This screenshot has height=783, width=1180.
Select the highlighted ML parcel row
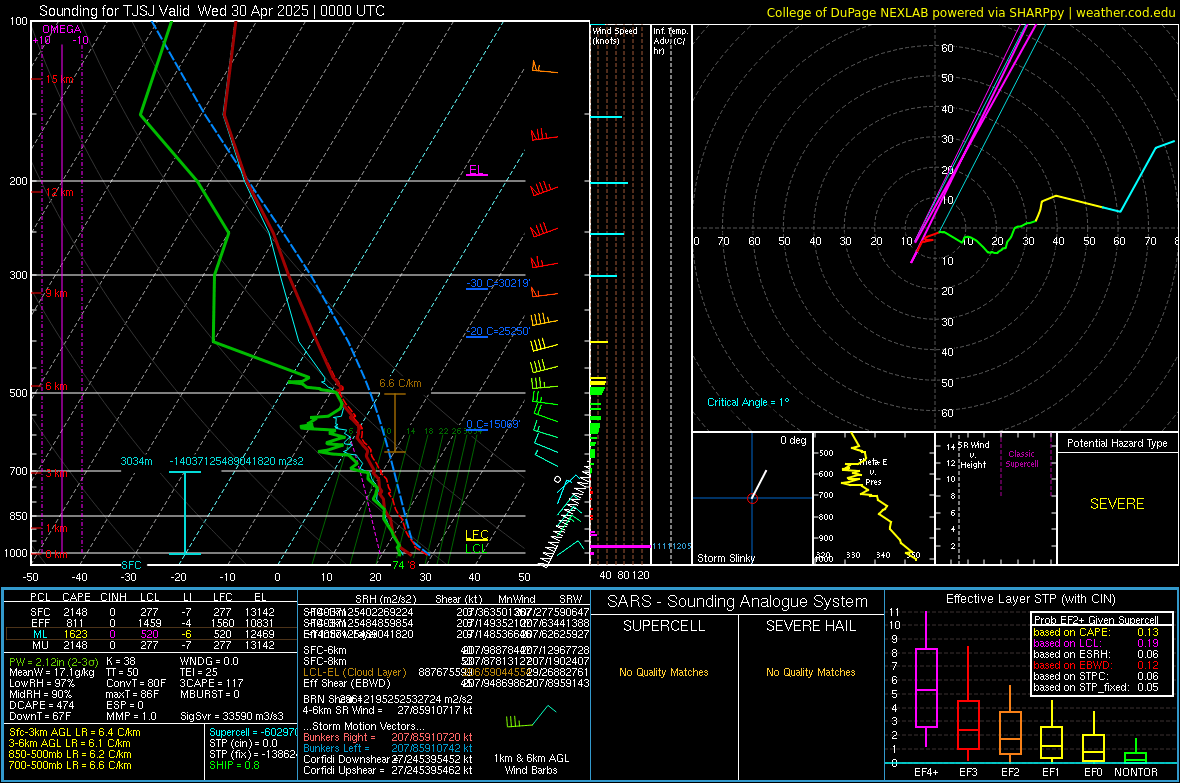151,635
